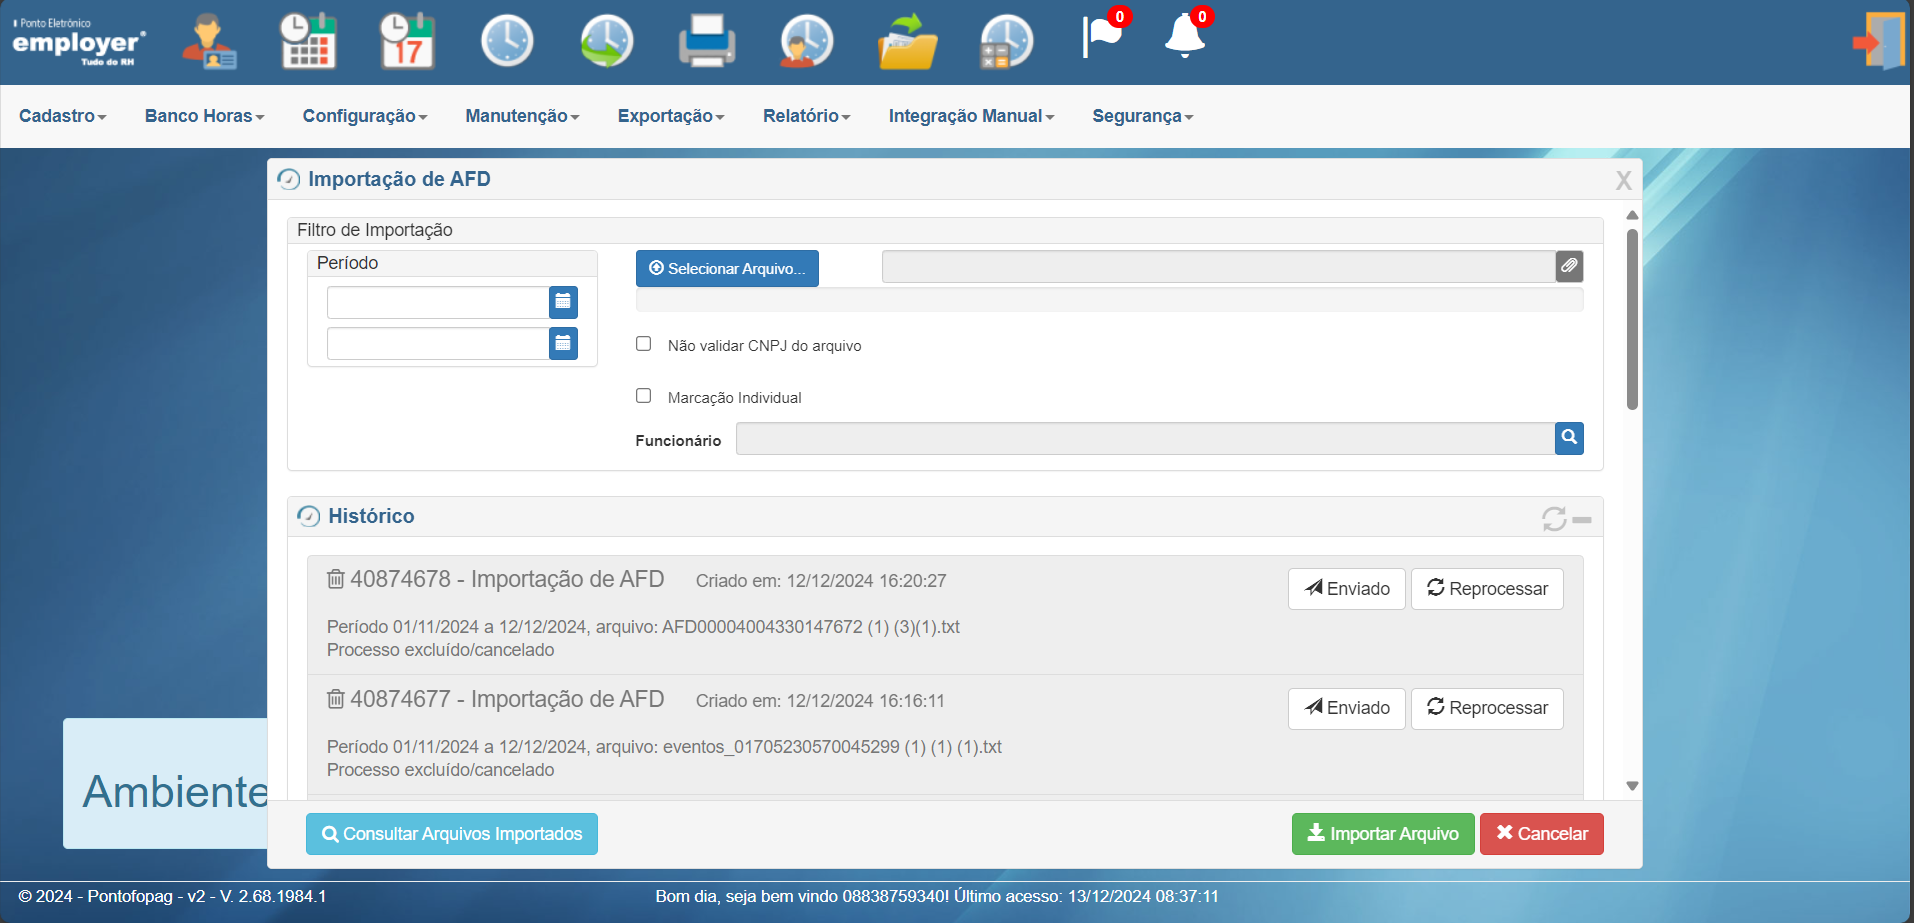
Task: Expand the Integração Manual menu
Action: tap(971, 116)
